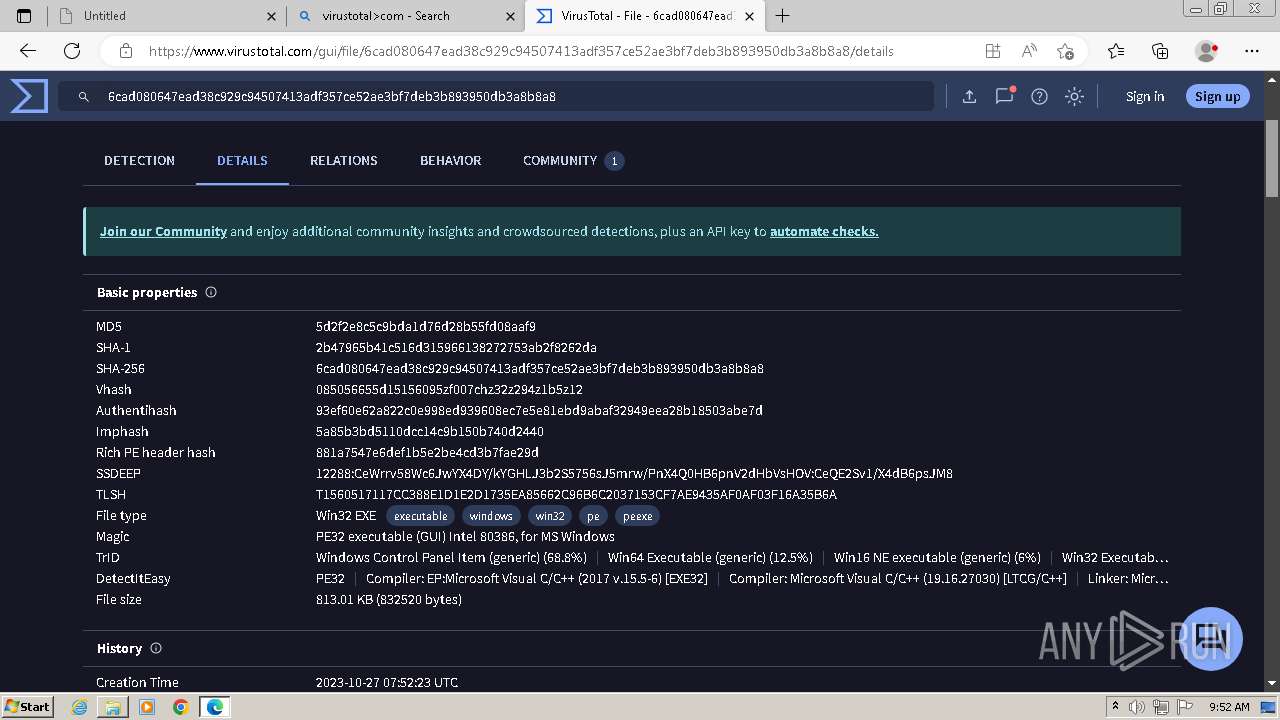Open the COMMUNITY tab
1280x720 pixels.
(573, 160)
